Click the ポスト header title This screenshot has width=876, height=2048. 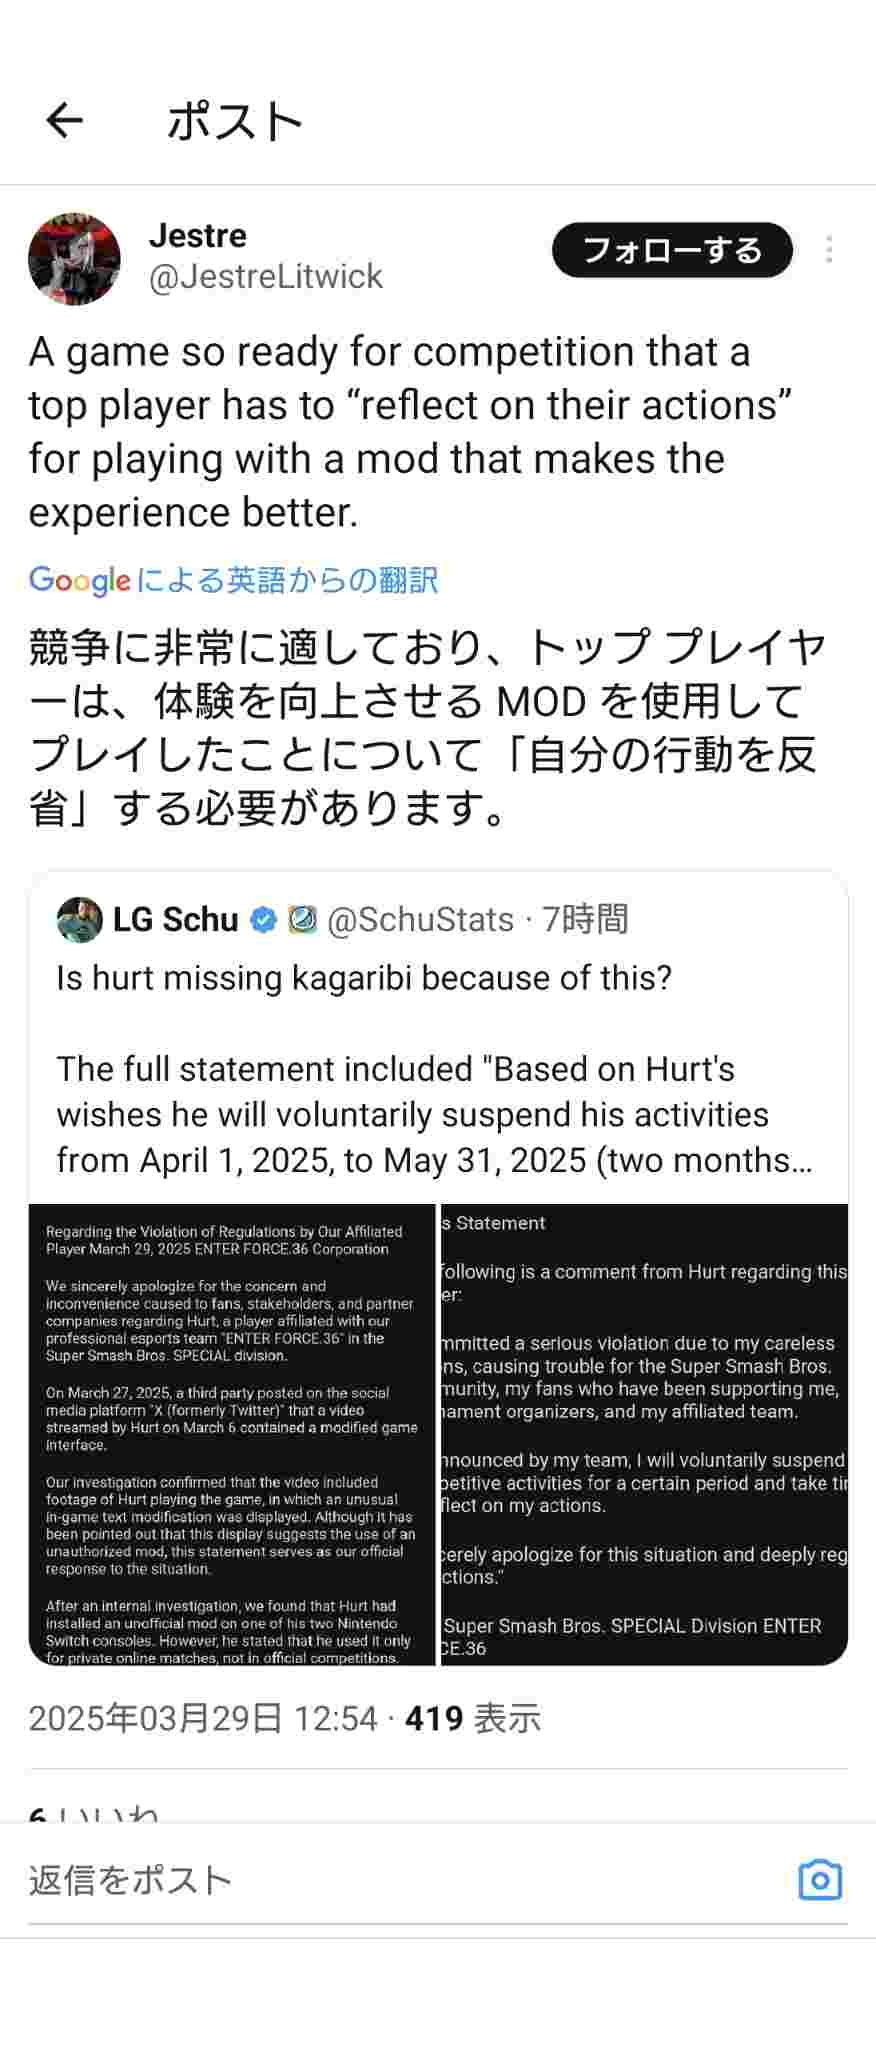tap(235, 121)
